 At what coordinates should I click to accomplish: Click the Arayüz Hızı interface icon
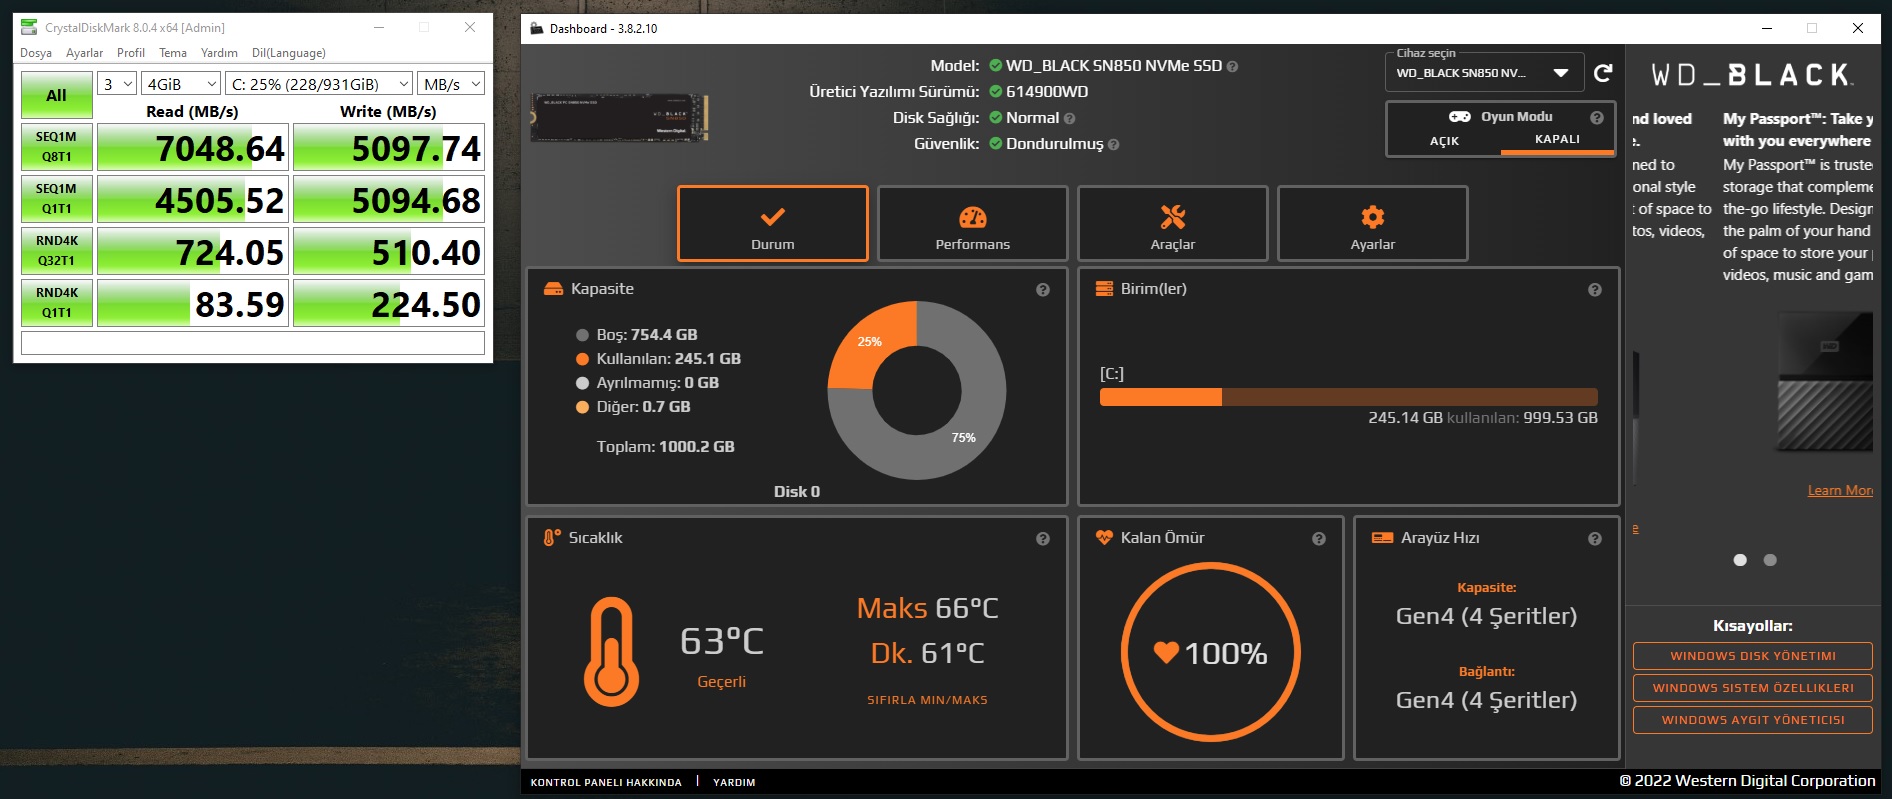point(1382,537)
